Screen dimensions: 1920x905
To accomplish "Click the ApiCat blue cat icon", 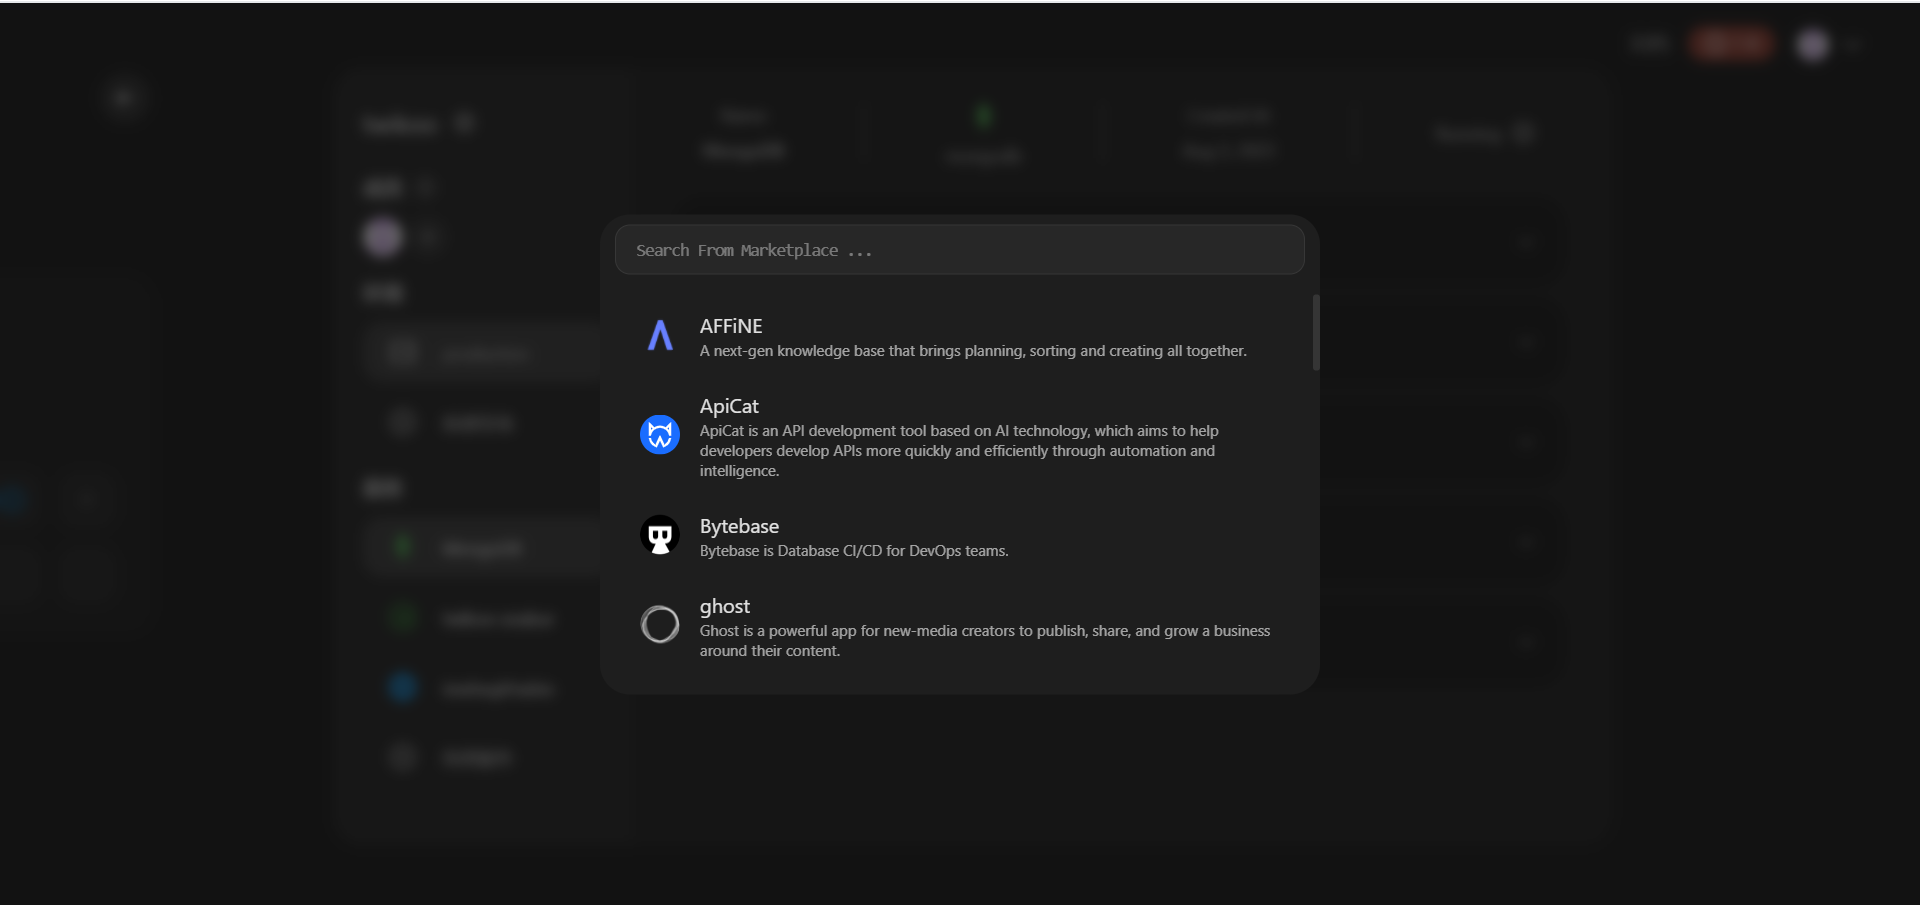I will [x=660, y=435].
